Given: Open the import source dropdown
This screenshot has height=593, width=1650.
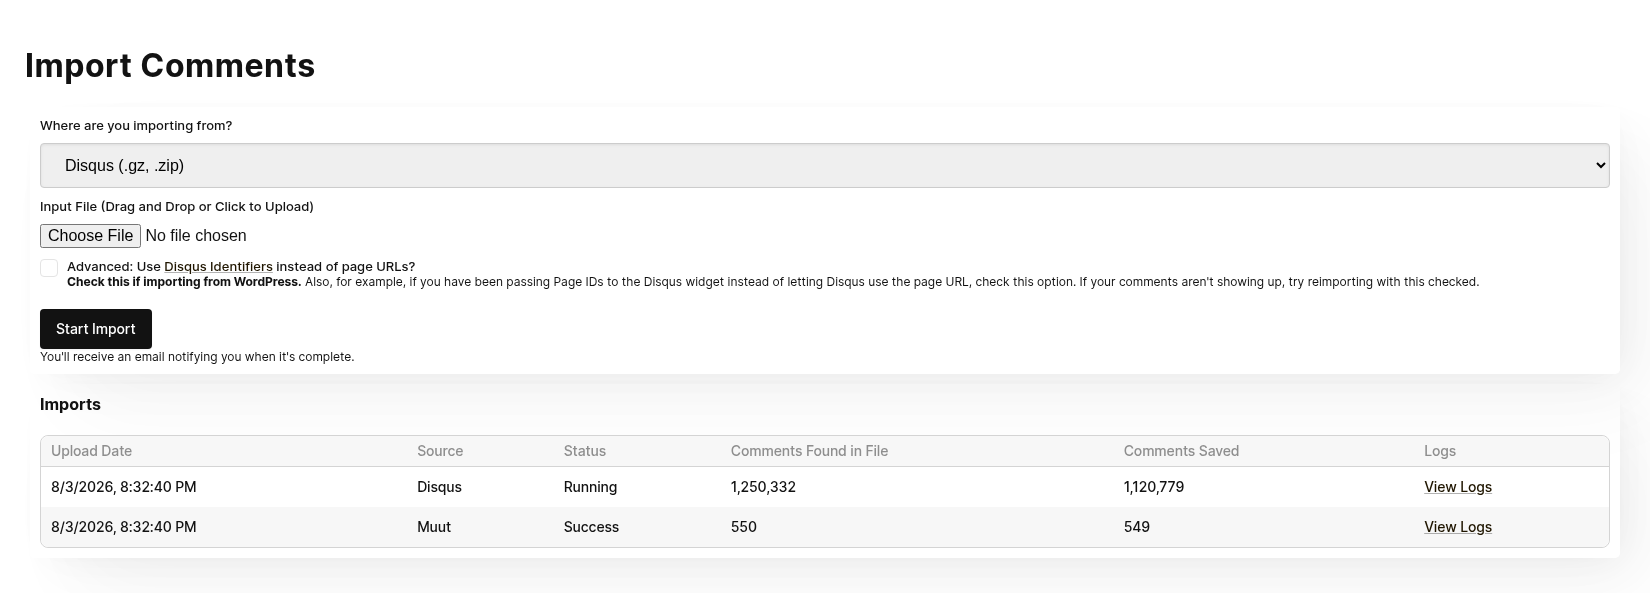Looking at the screenshot, I should pyautogui.click(x=824, y=165).
